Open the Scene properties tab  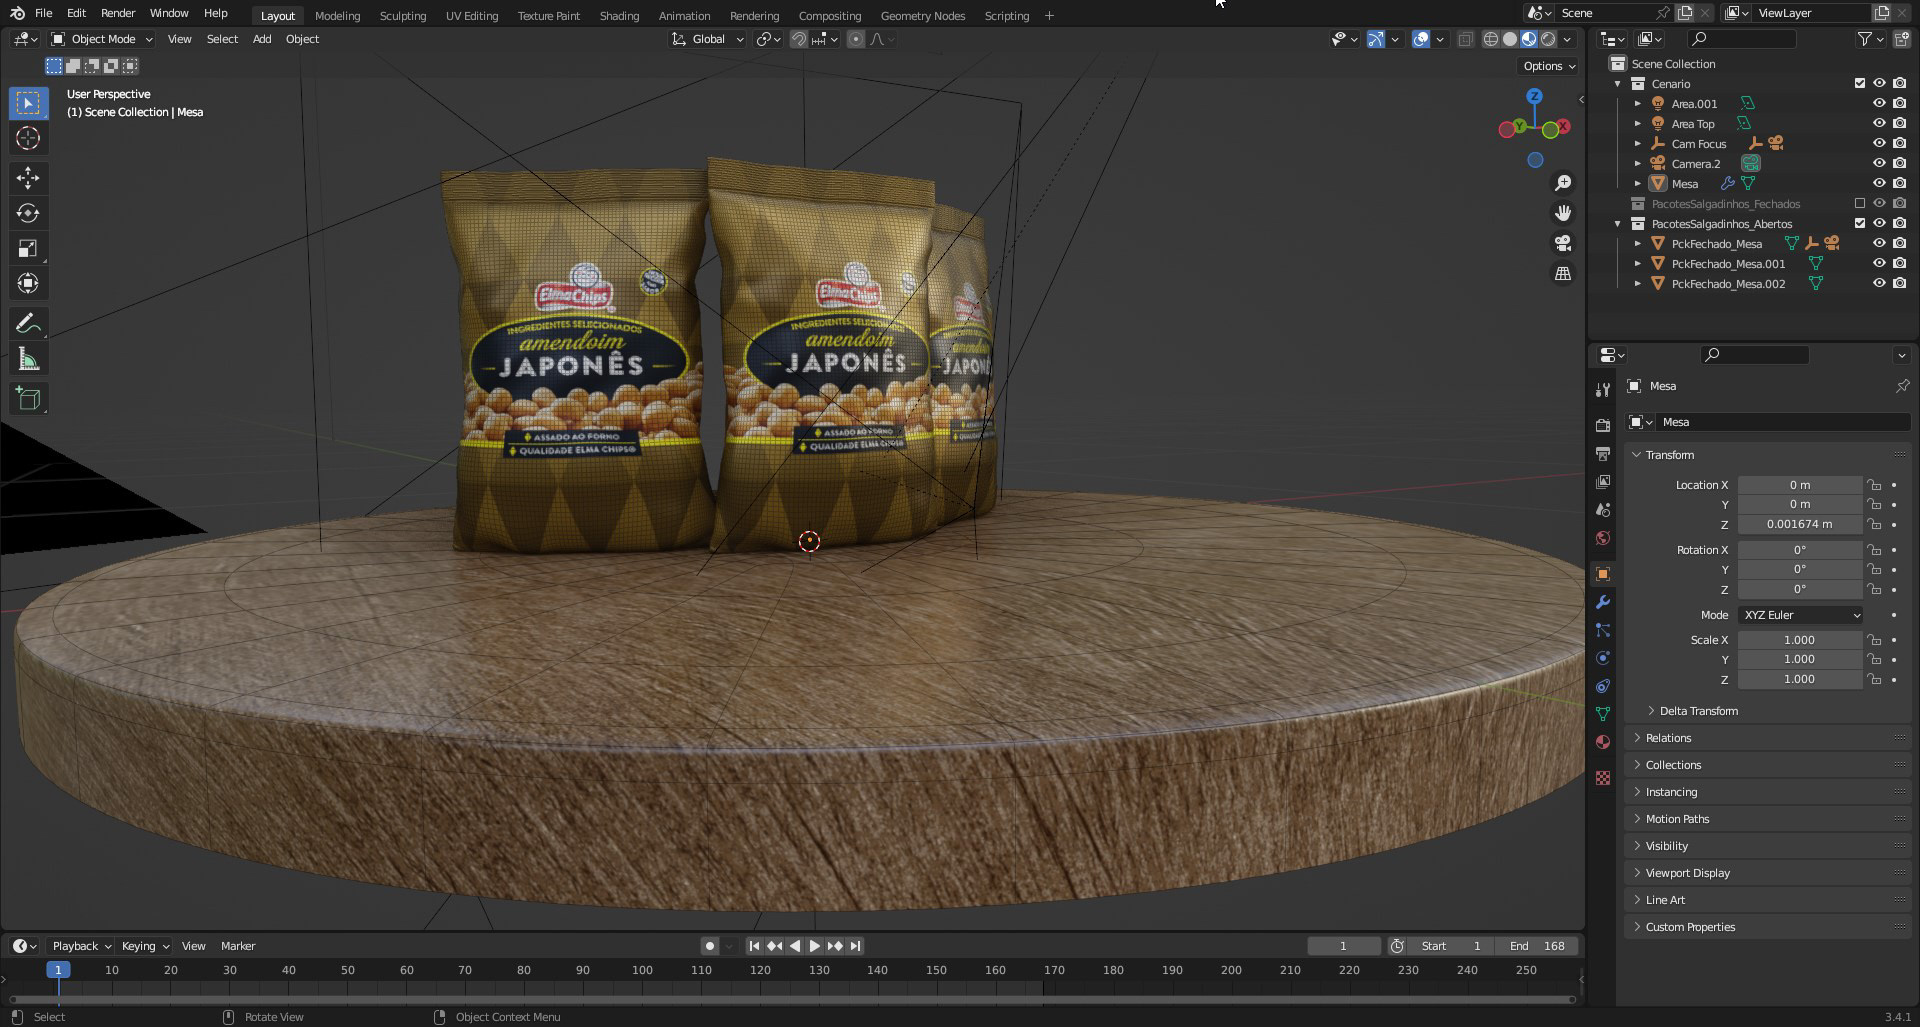coord(1603,510)
